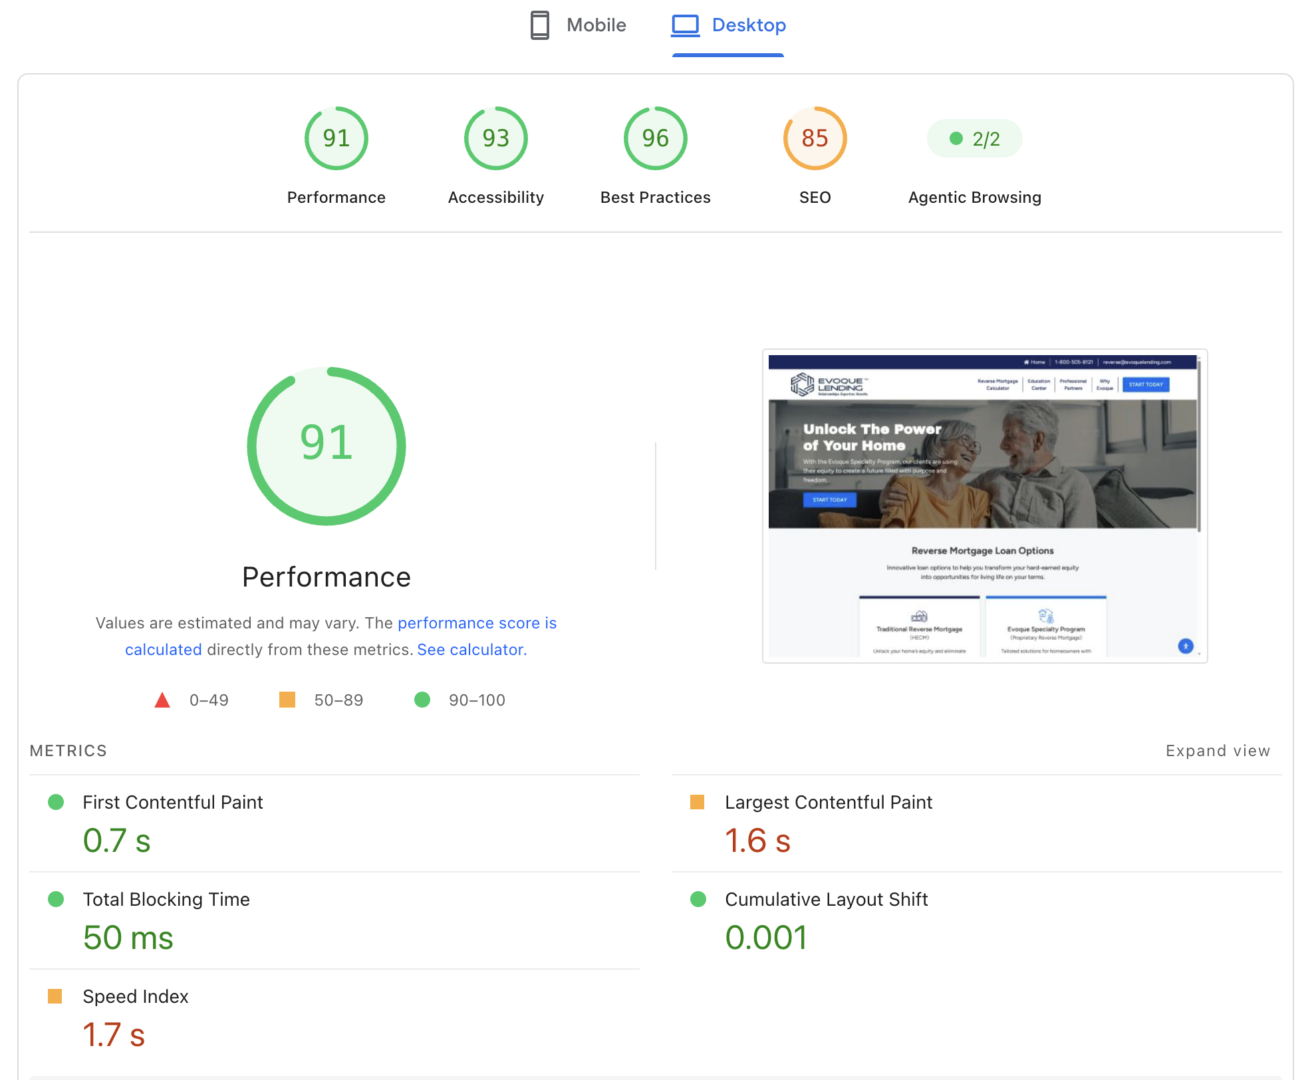Click the red triangle 0–49 legend icon
Viewport: 1314px width, 1080px height.
click(x=162, y=700)
